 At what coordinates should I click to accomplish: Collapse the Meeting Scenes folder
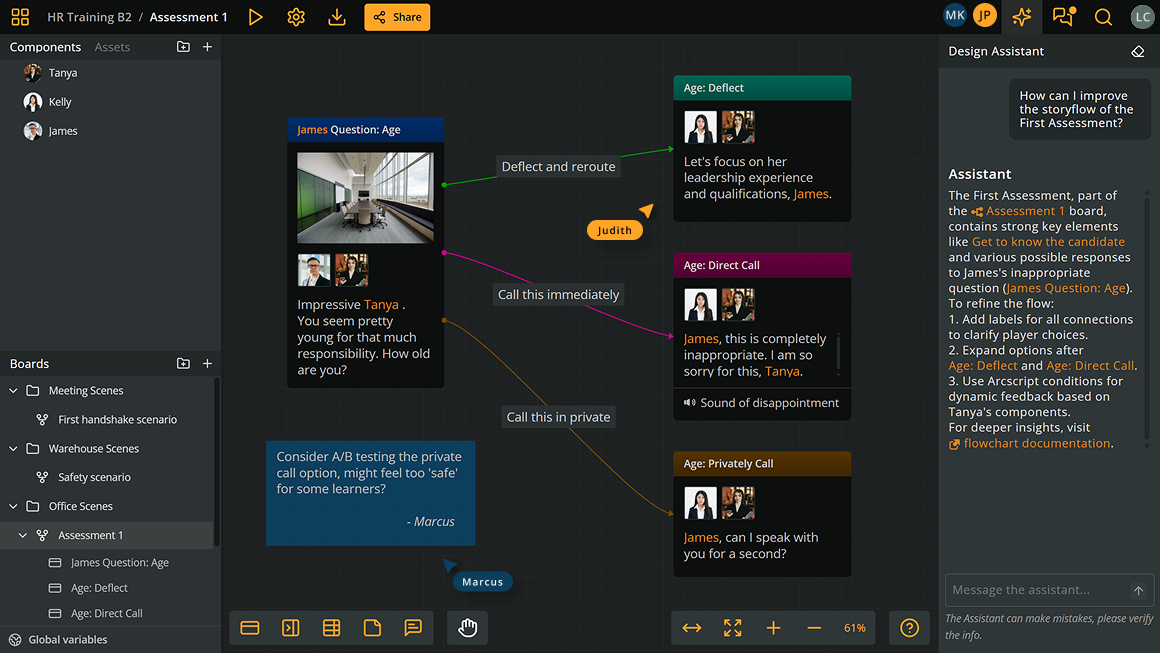14,391
